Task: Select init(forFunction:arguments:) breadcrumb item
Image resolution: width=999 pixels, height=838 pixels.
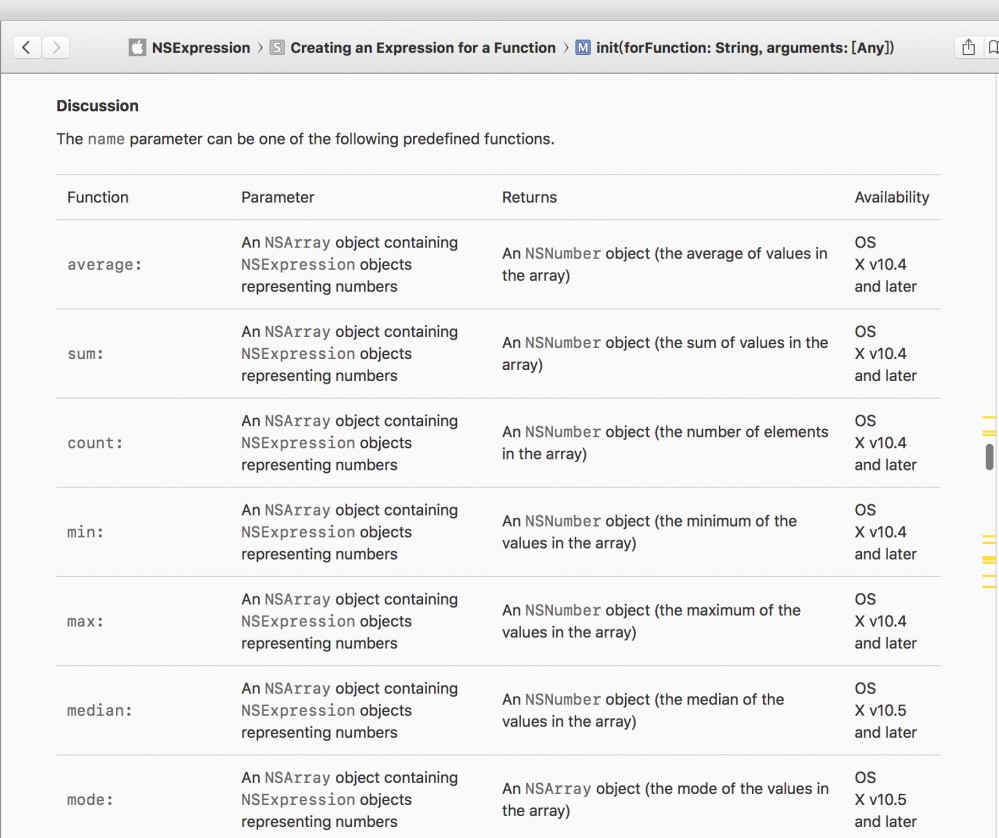Action: tap(745, 47)
